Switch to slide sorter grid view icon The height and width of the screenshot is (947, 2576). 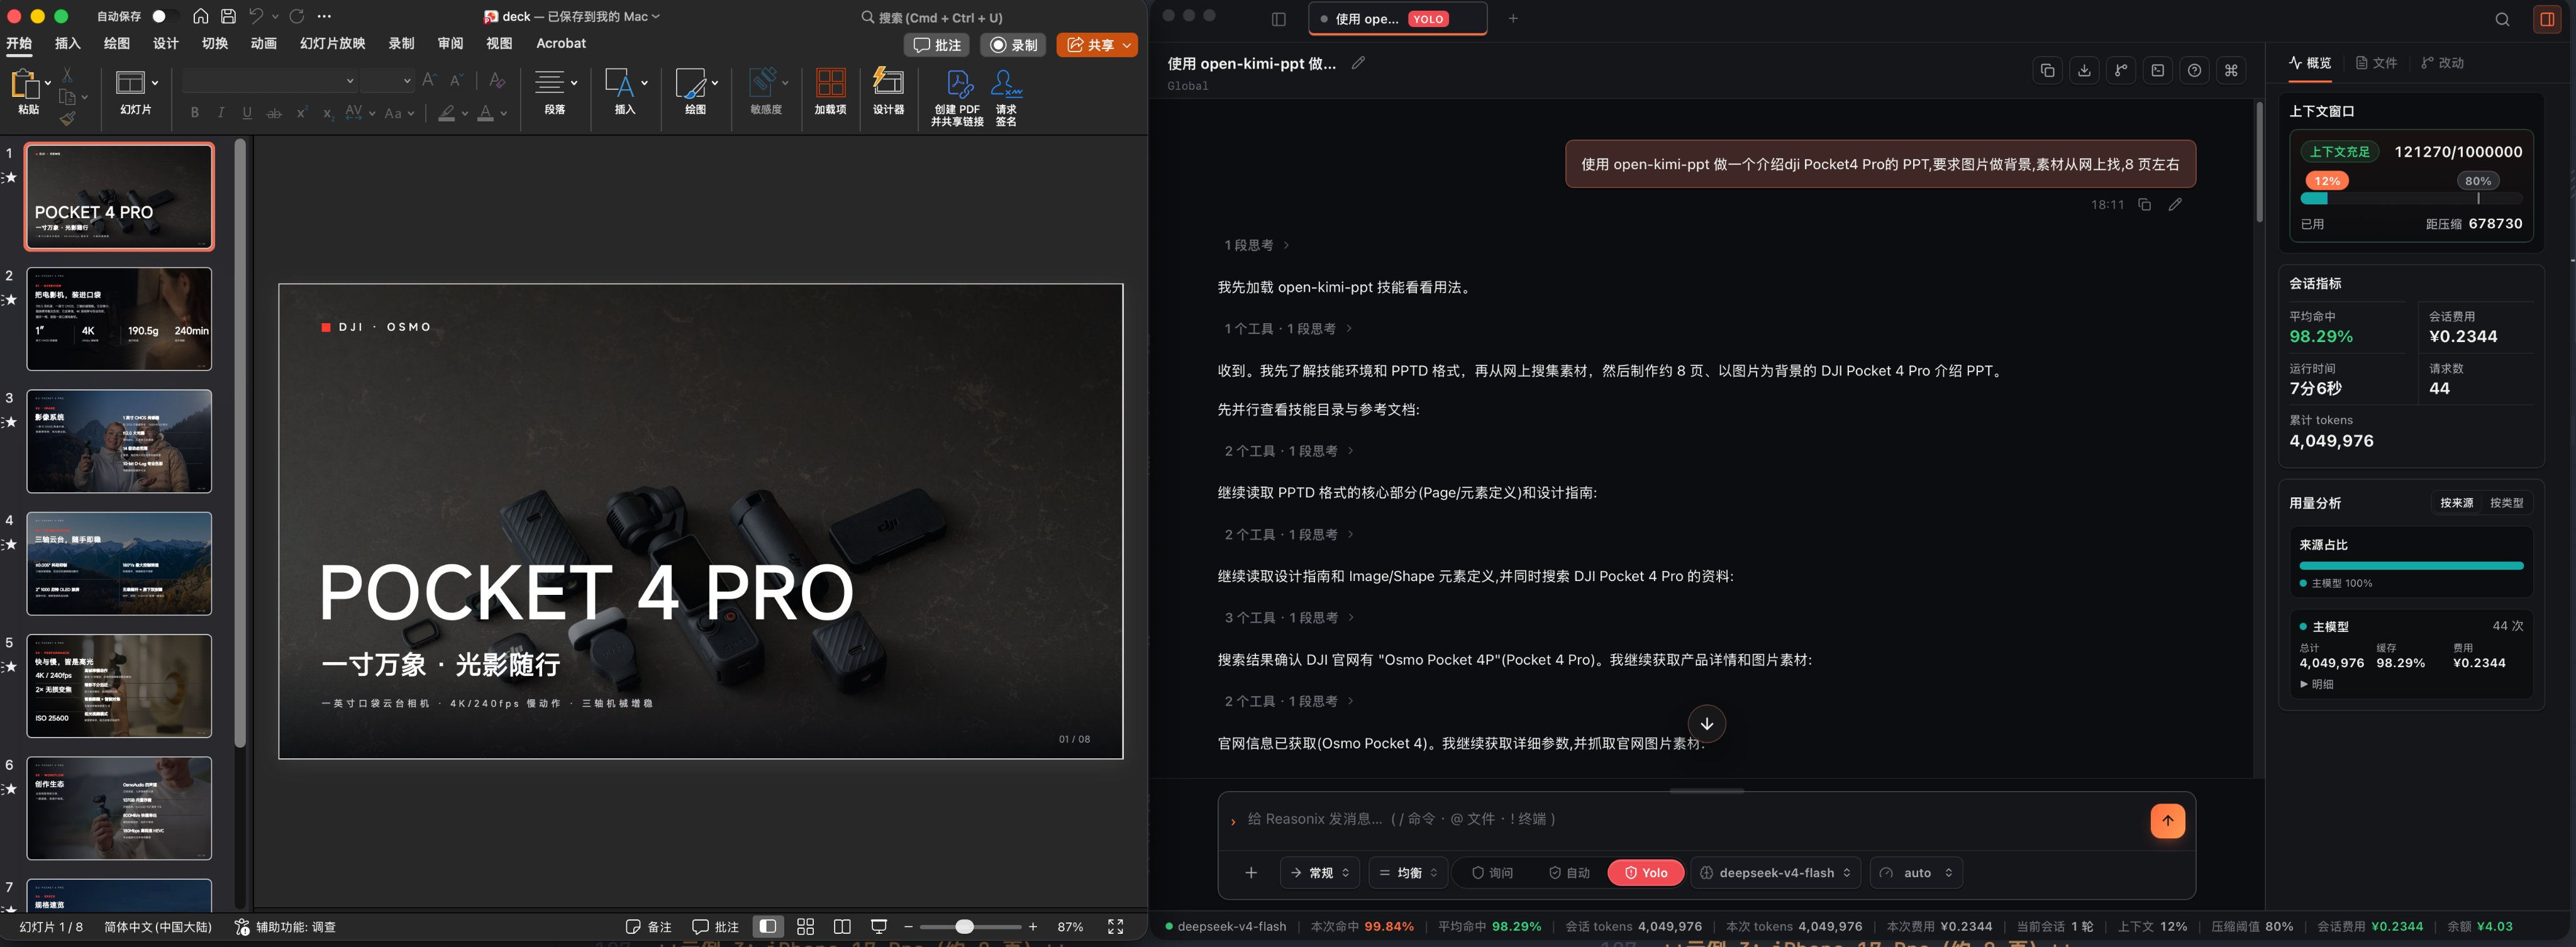pyautogui.click(x=805, y=927)
